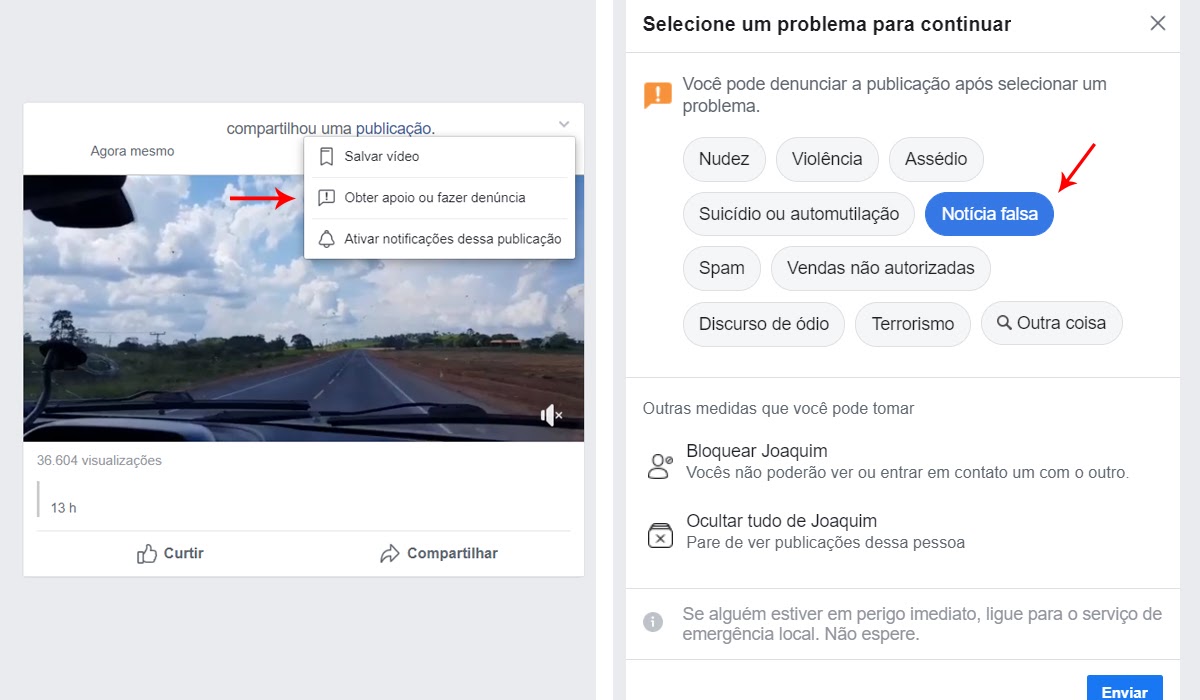Click the Agora mesmo timestamp
Viewport: 1200px width, 700px height.
(132, 151)
